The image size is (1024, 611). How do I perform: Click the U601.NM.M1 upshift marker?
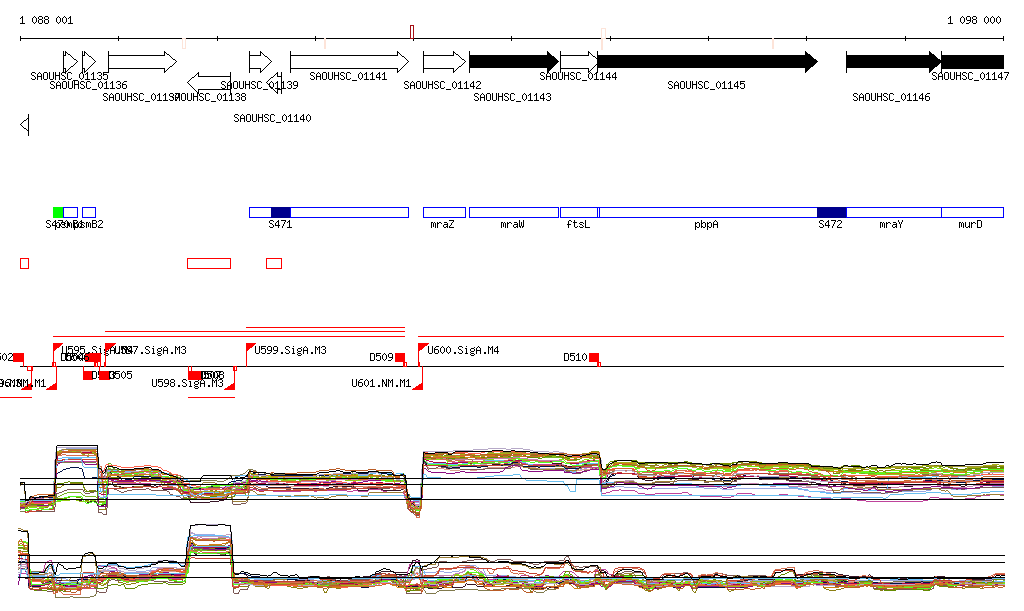[418, 382]
